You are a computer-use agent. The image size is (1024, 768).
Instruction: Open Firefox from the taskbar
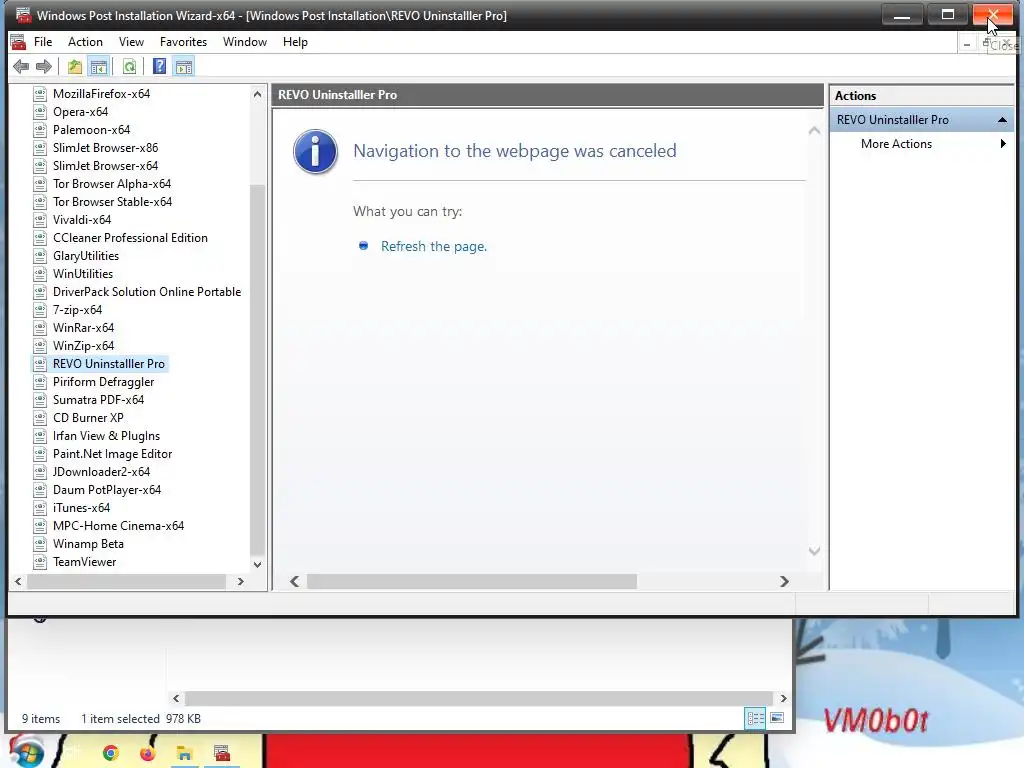click(148, 753)
